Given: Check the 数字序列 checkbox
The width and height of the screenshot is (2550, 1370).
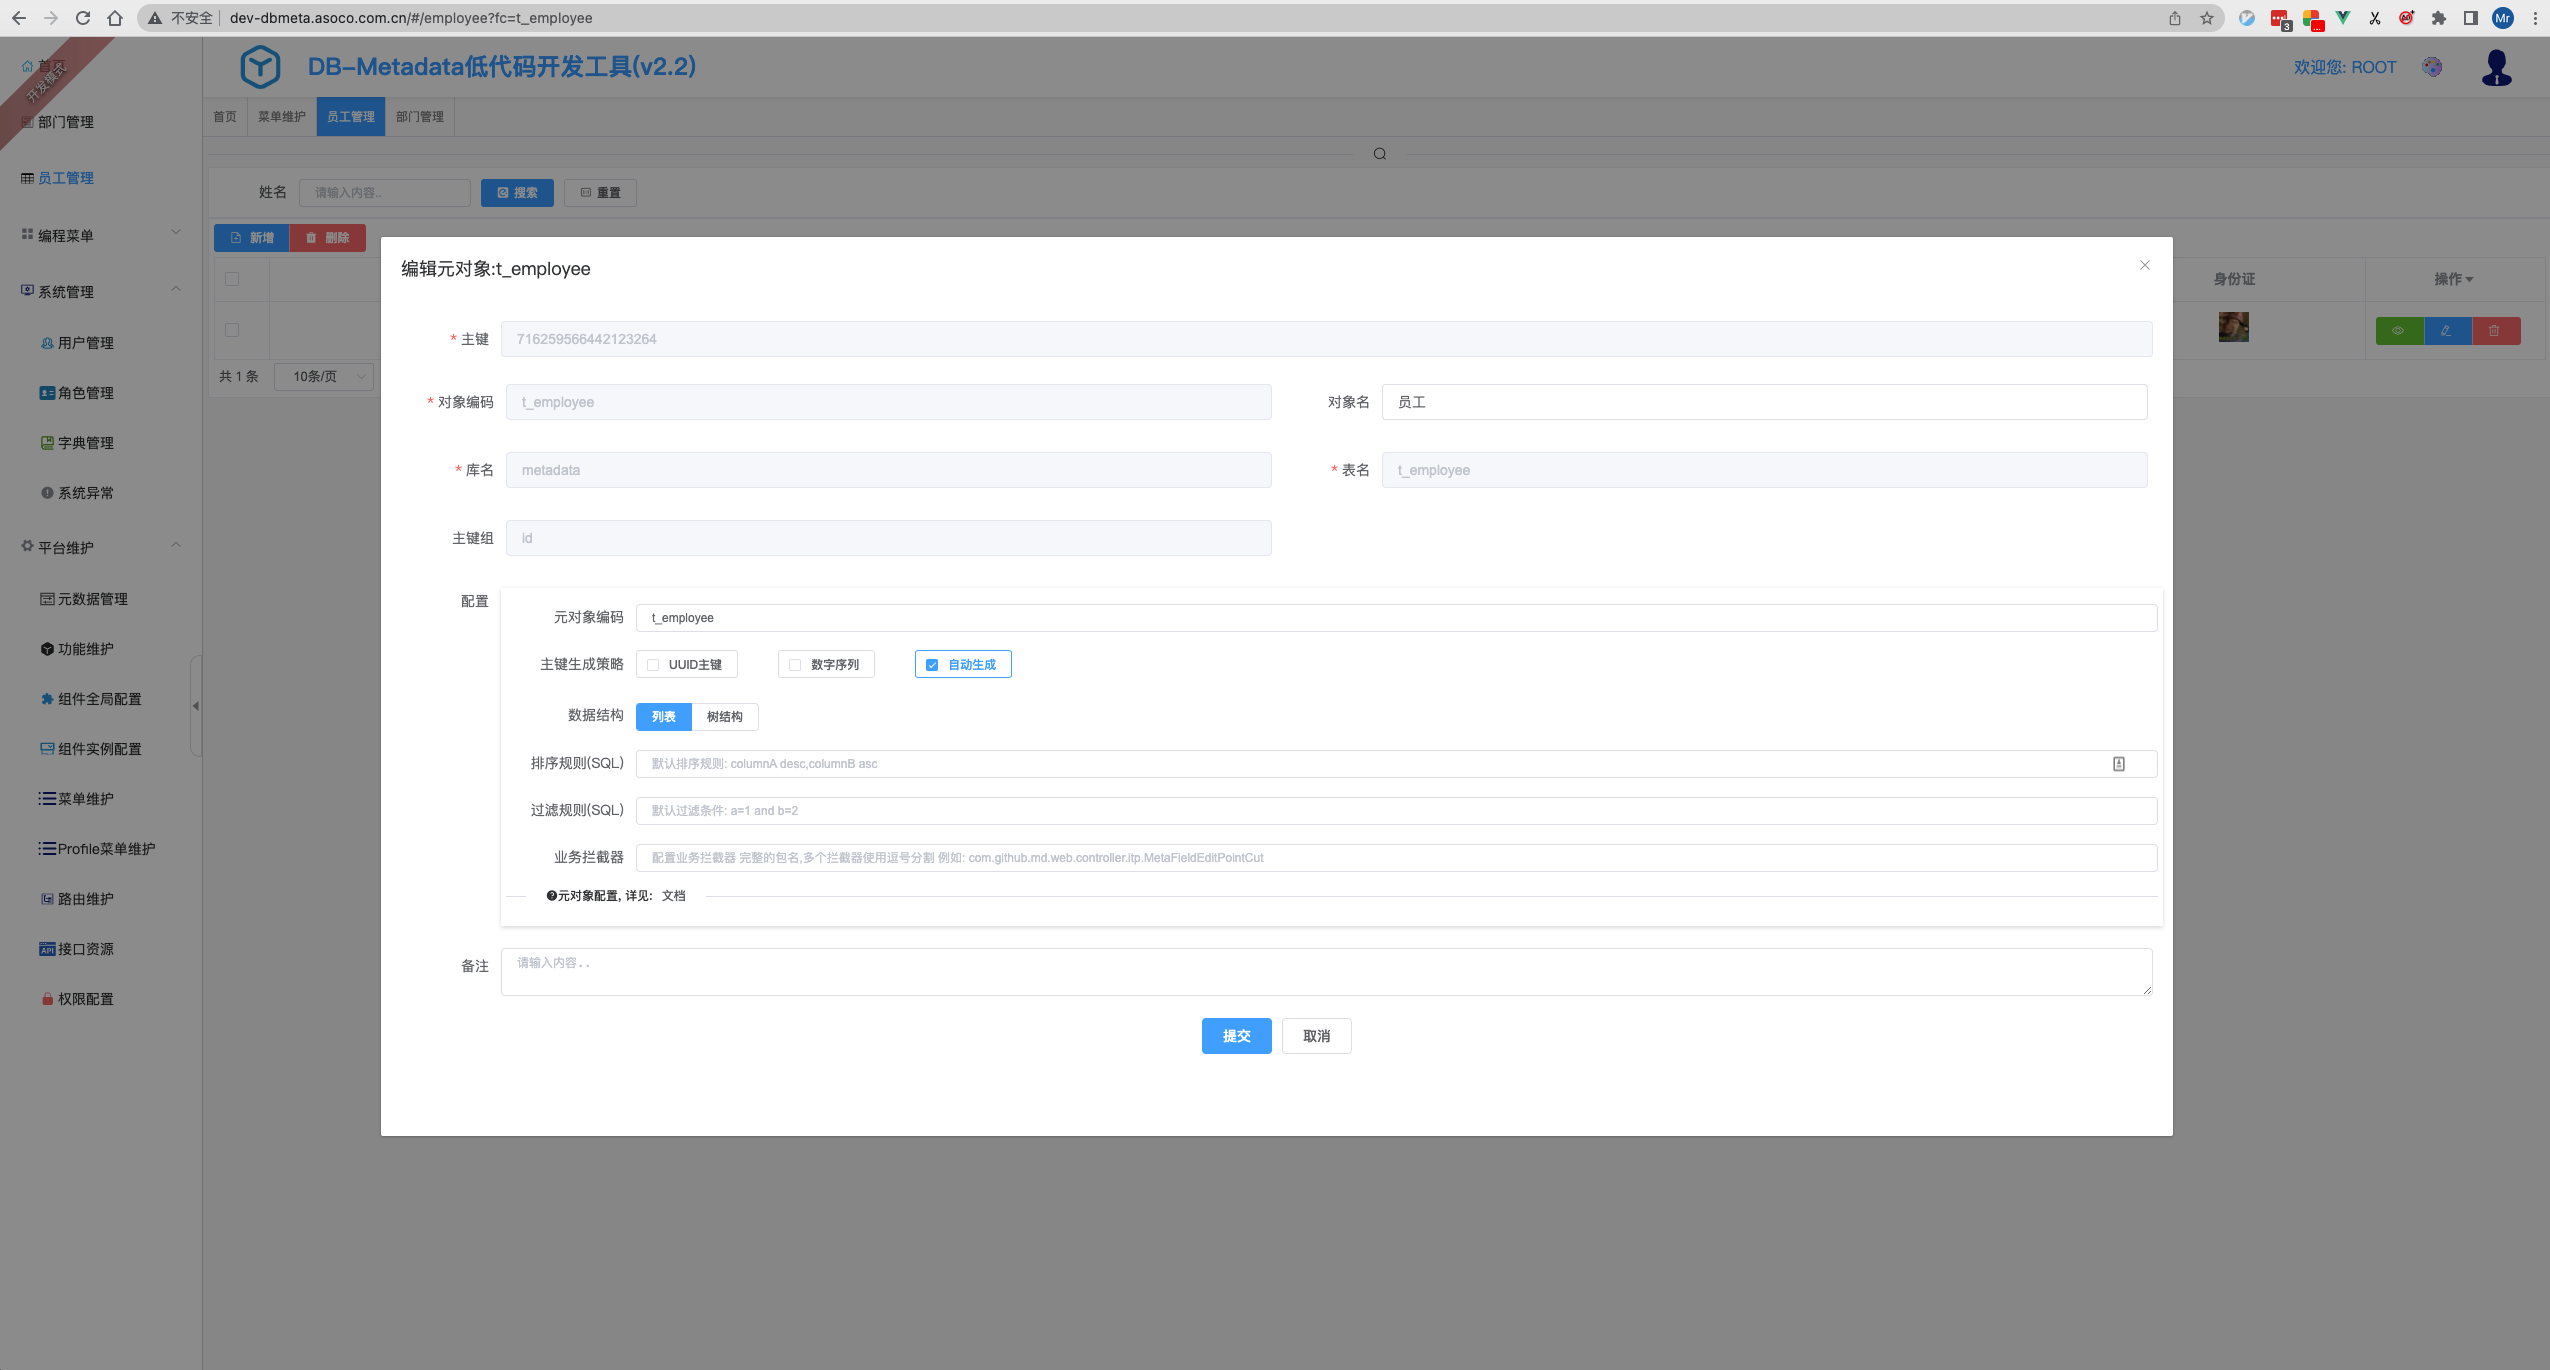Looking at the screenshot, I should [795, 665].
